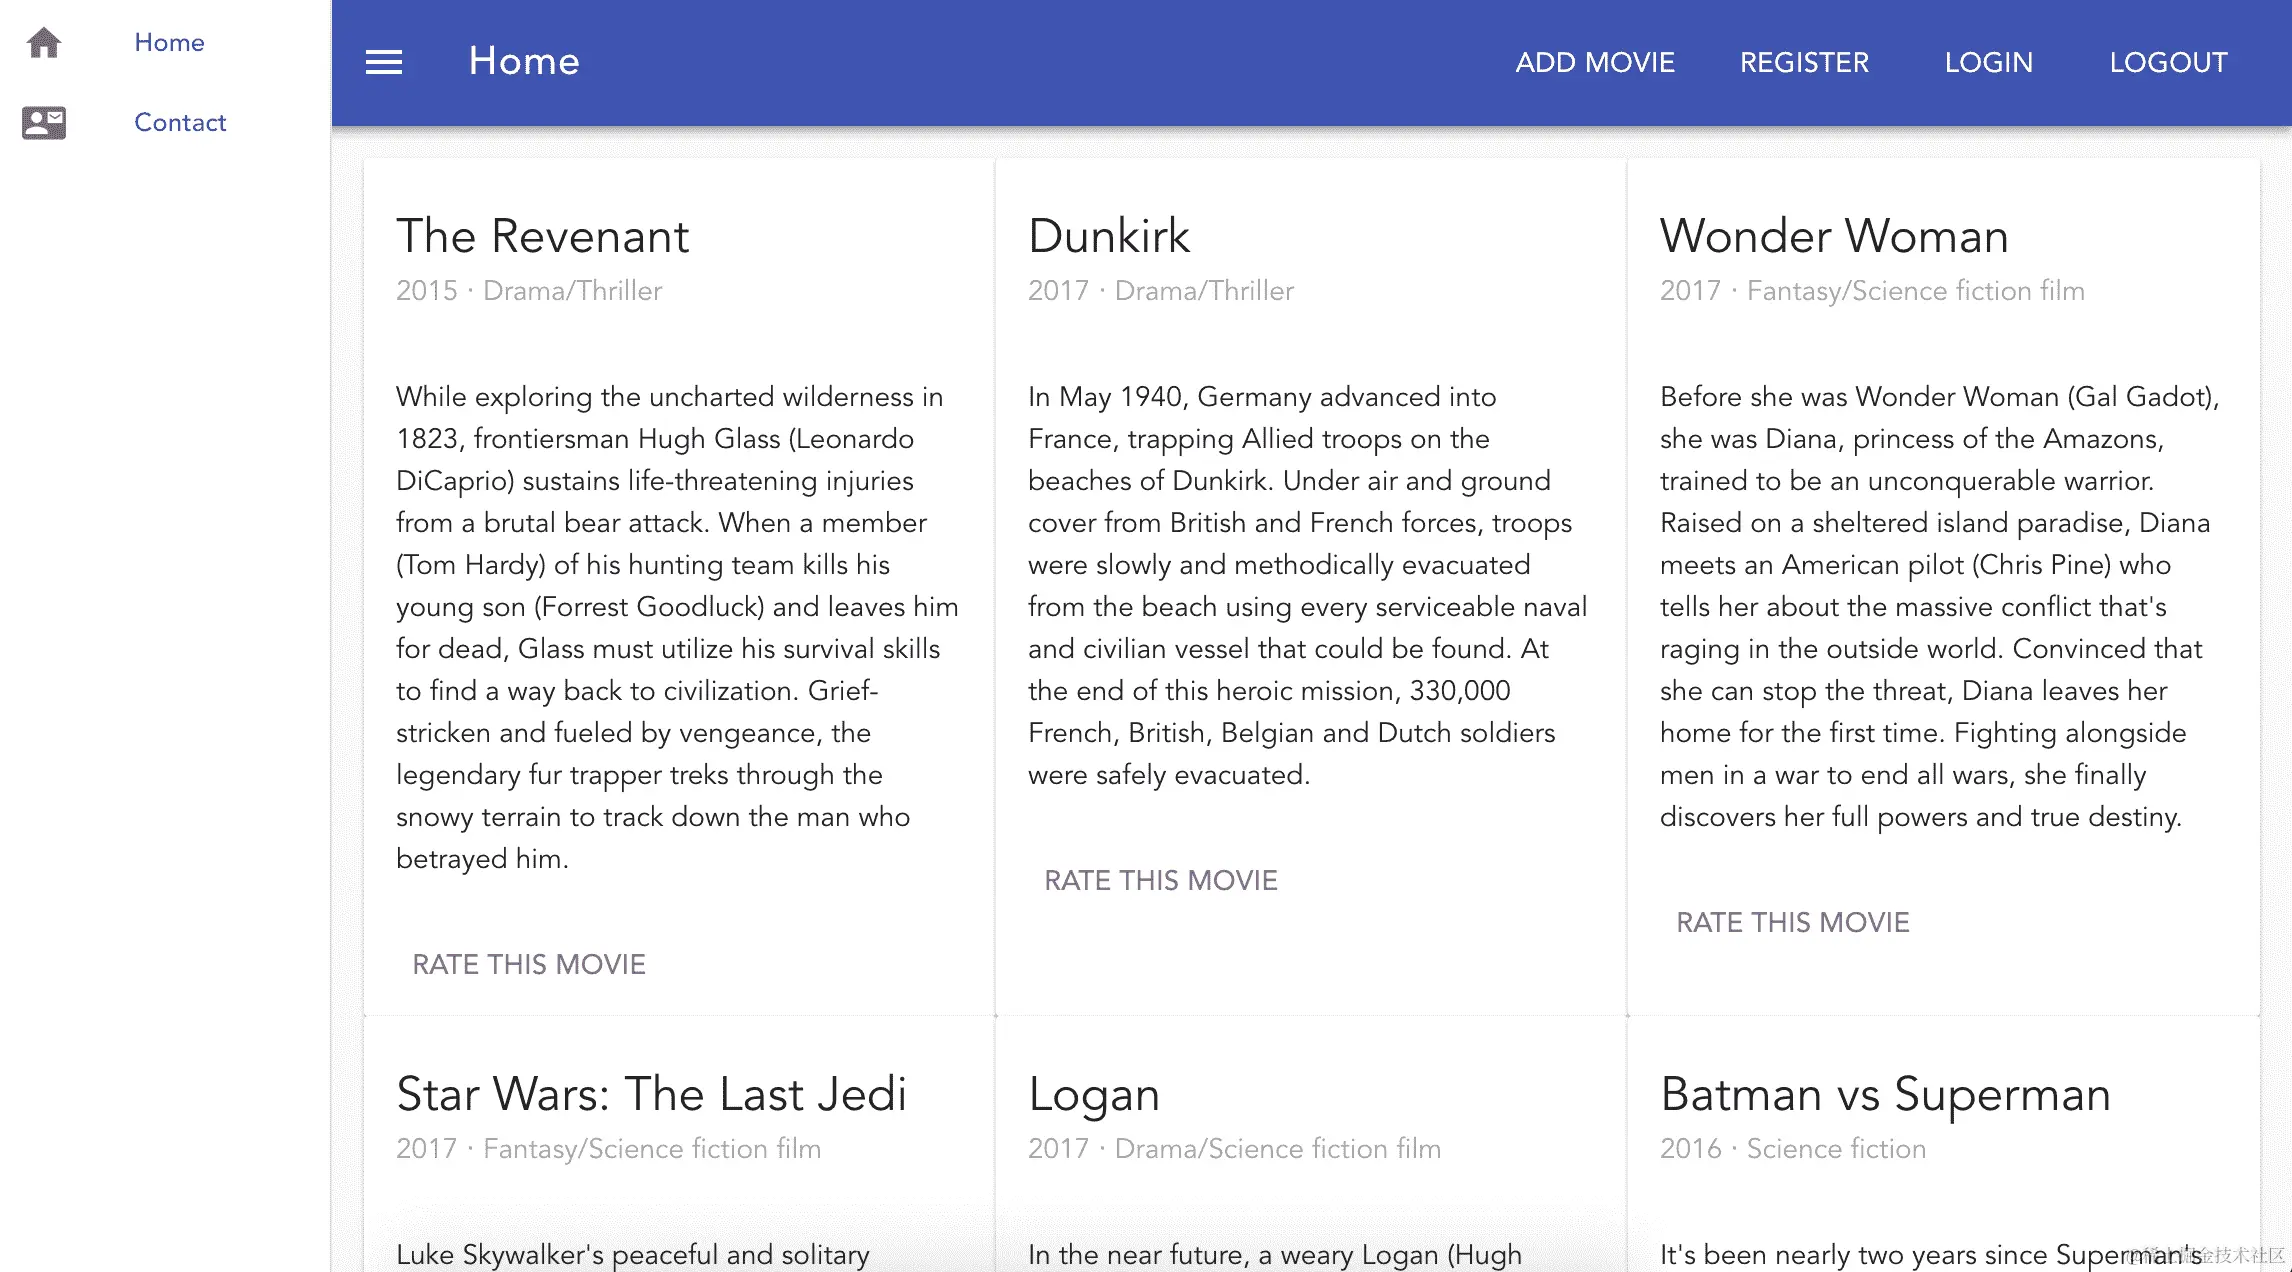Click the Logan movie title
The height and width of the screenshot is (1272, 2292).
point(1094,1094)
